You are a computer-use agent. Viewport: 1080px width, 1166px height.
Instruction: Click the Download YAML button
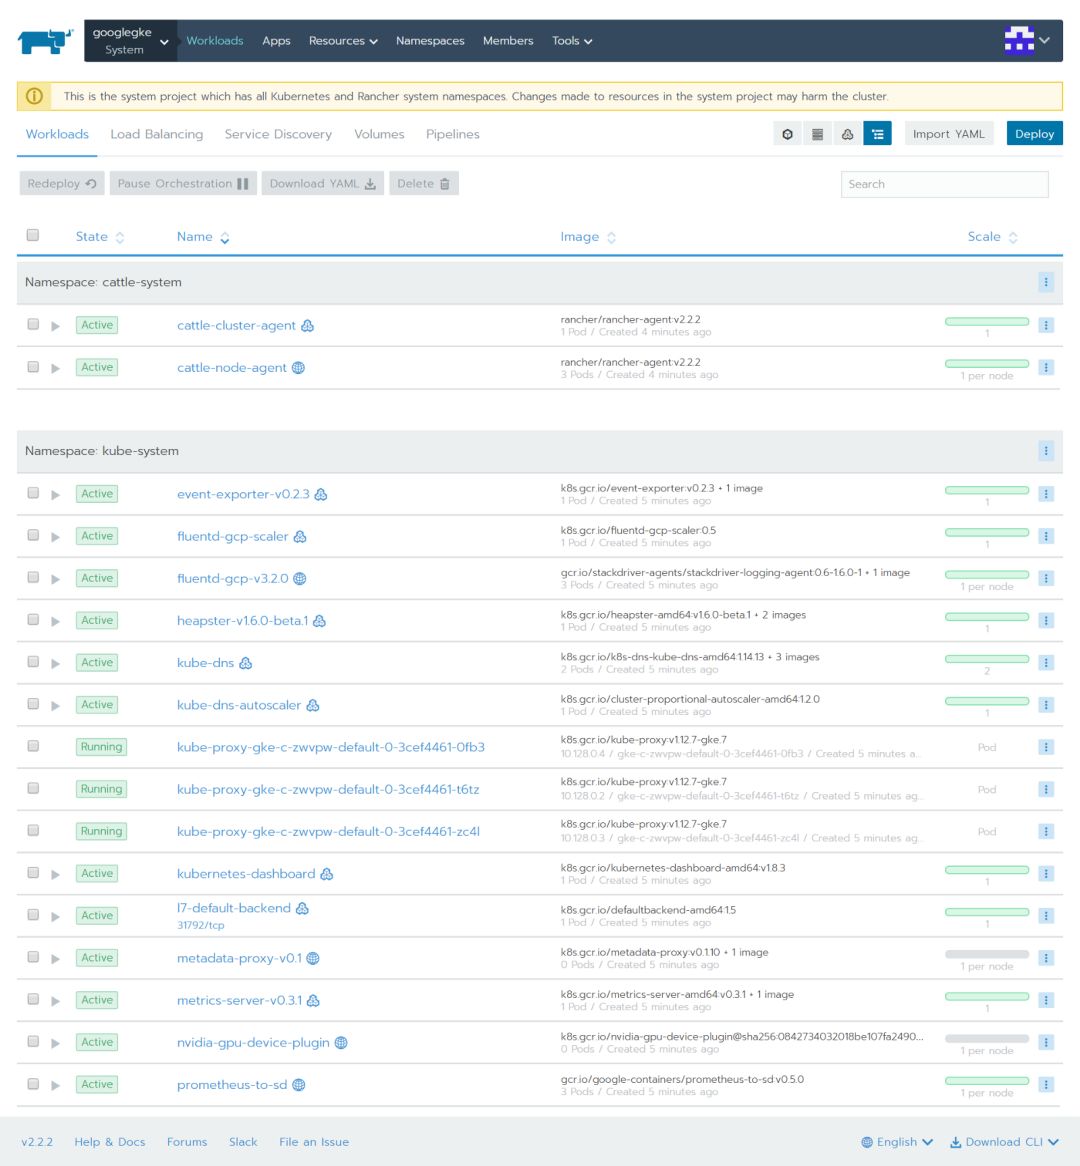(x=323, y=184)
